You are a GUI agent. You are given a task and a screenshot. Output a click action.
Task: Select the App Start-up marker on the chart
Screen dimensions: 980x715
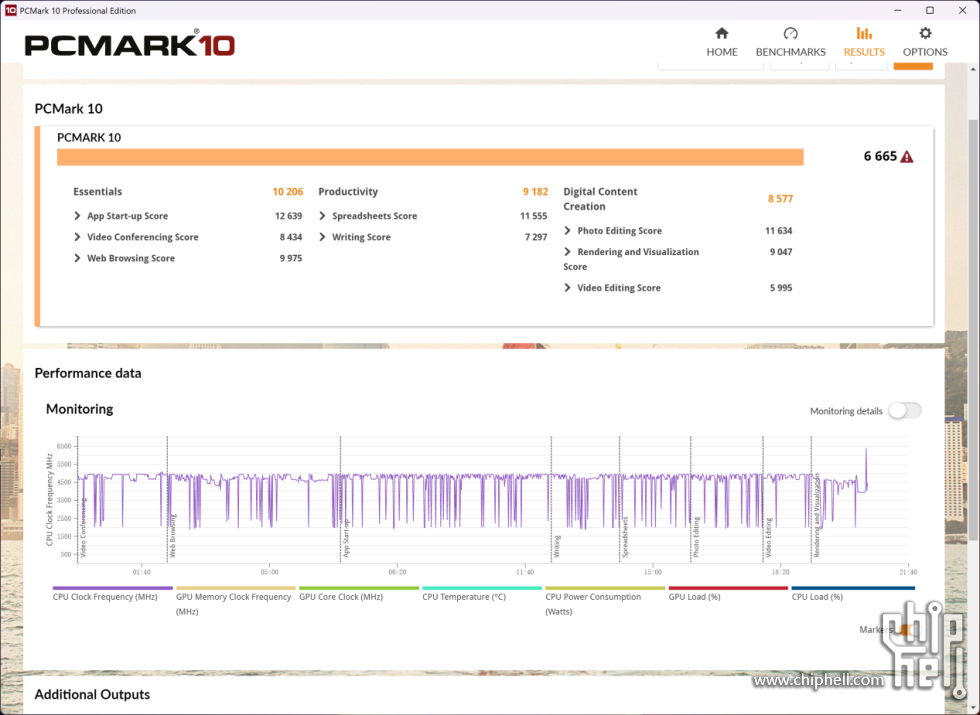tap(346, 538)
